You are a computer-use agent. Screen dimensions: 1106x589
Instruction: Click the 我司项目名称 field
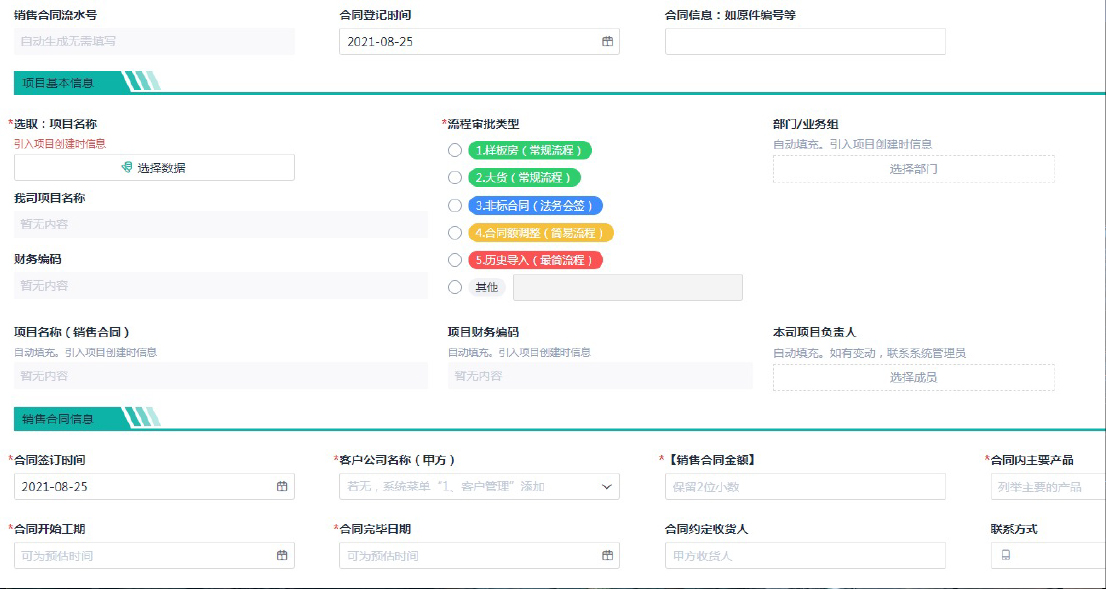221,224
